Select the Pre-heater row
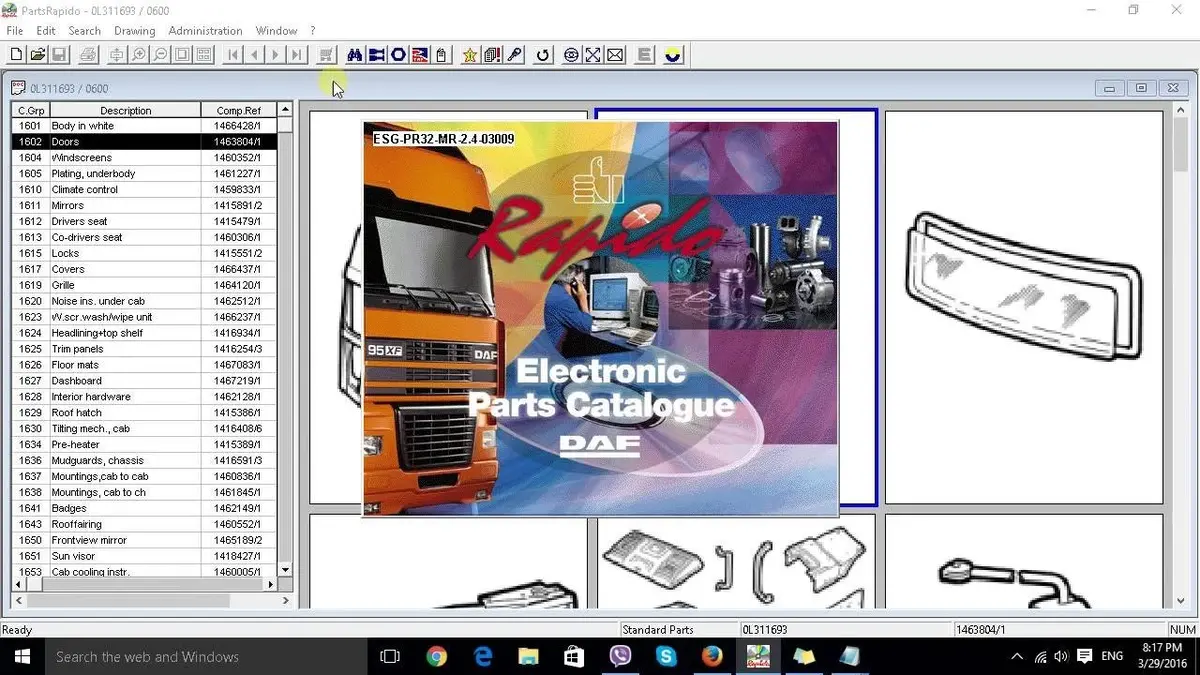Screen dimensions: 1200x675 pyautogui.click(x=143, y=444)
